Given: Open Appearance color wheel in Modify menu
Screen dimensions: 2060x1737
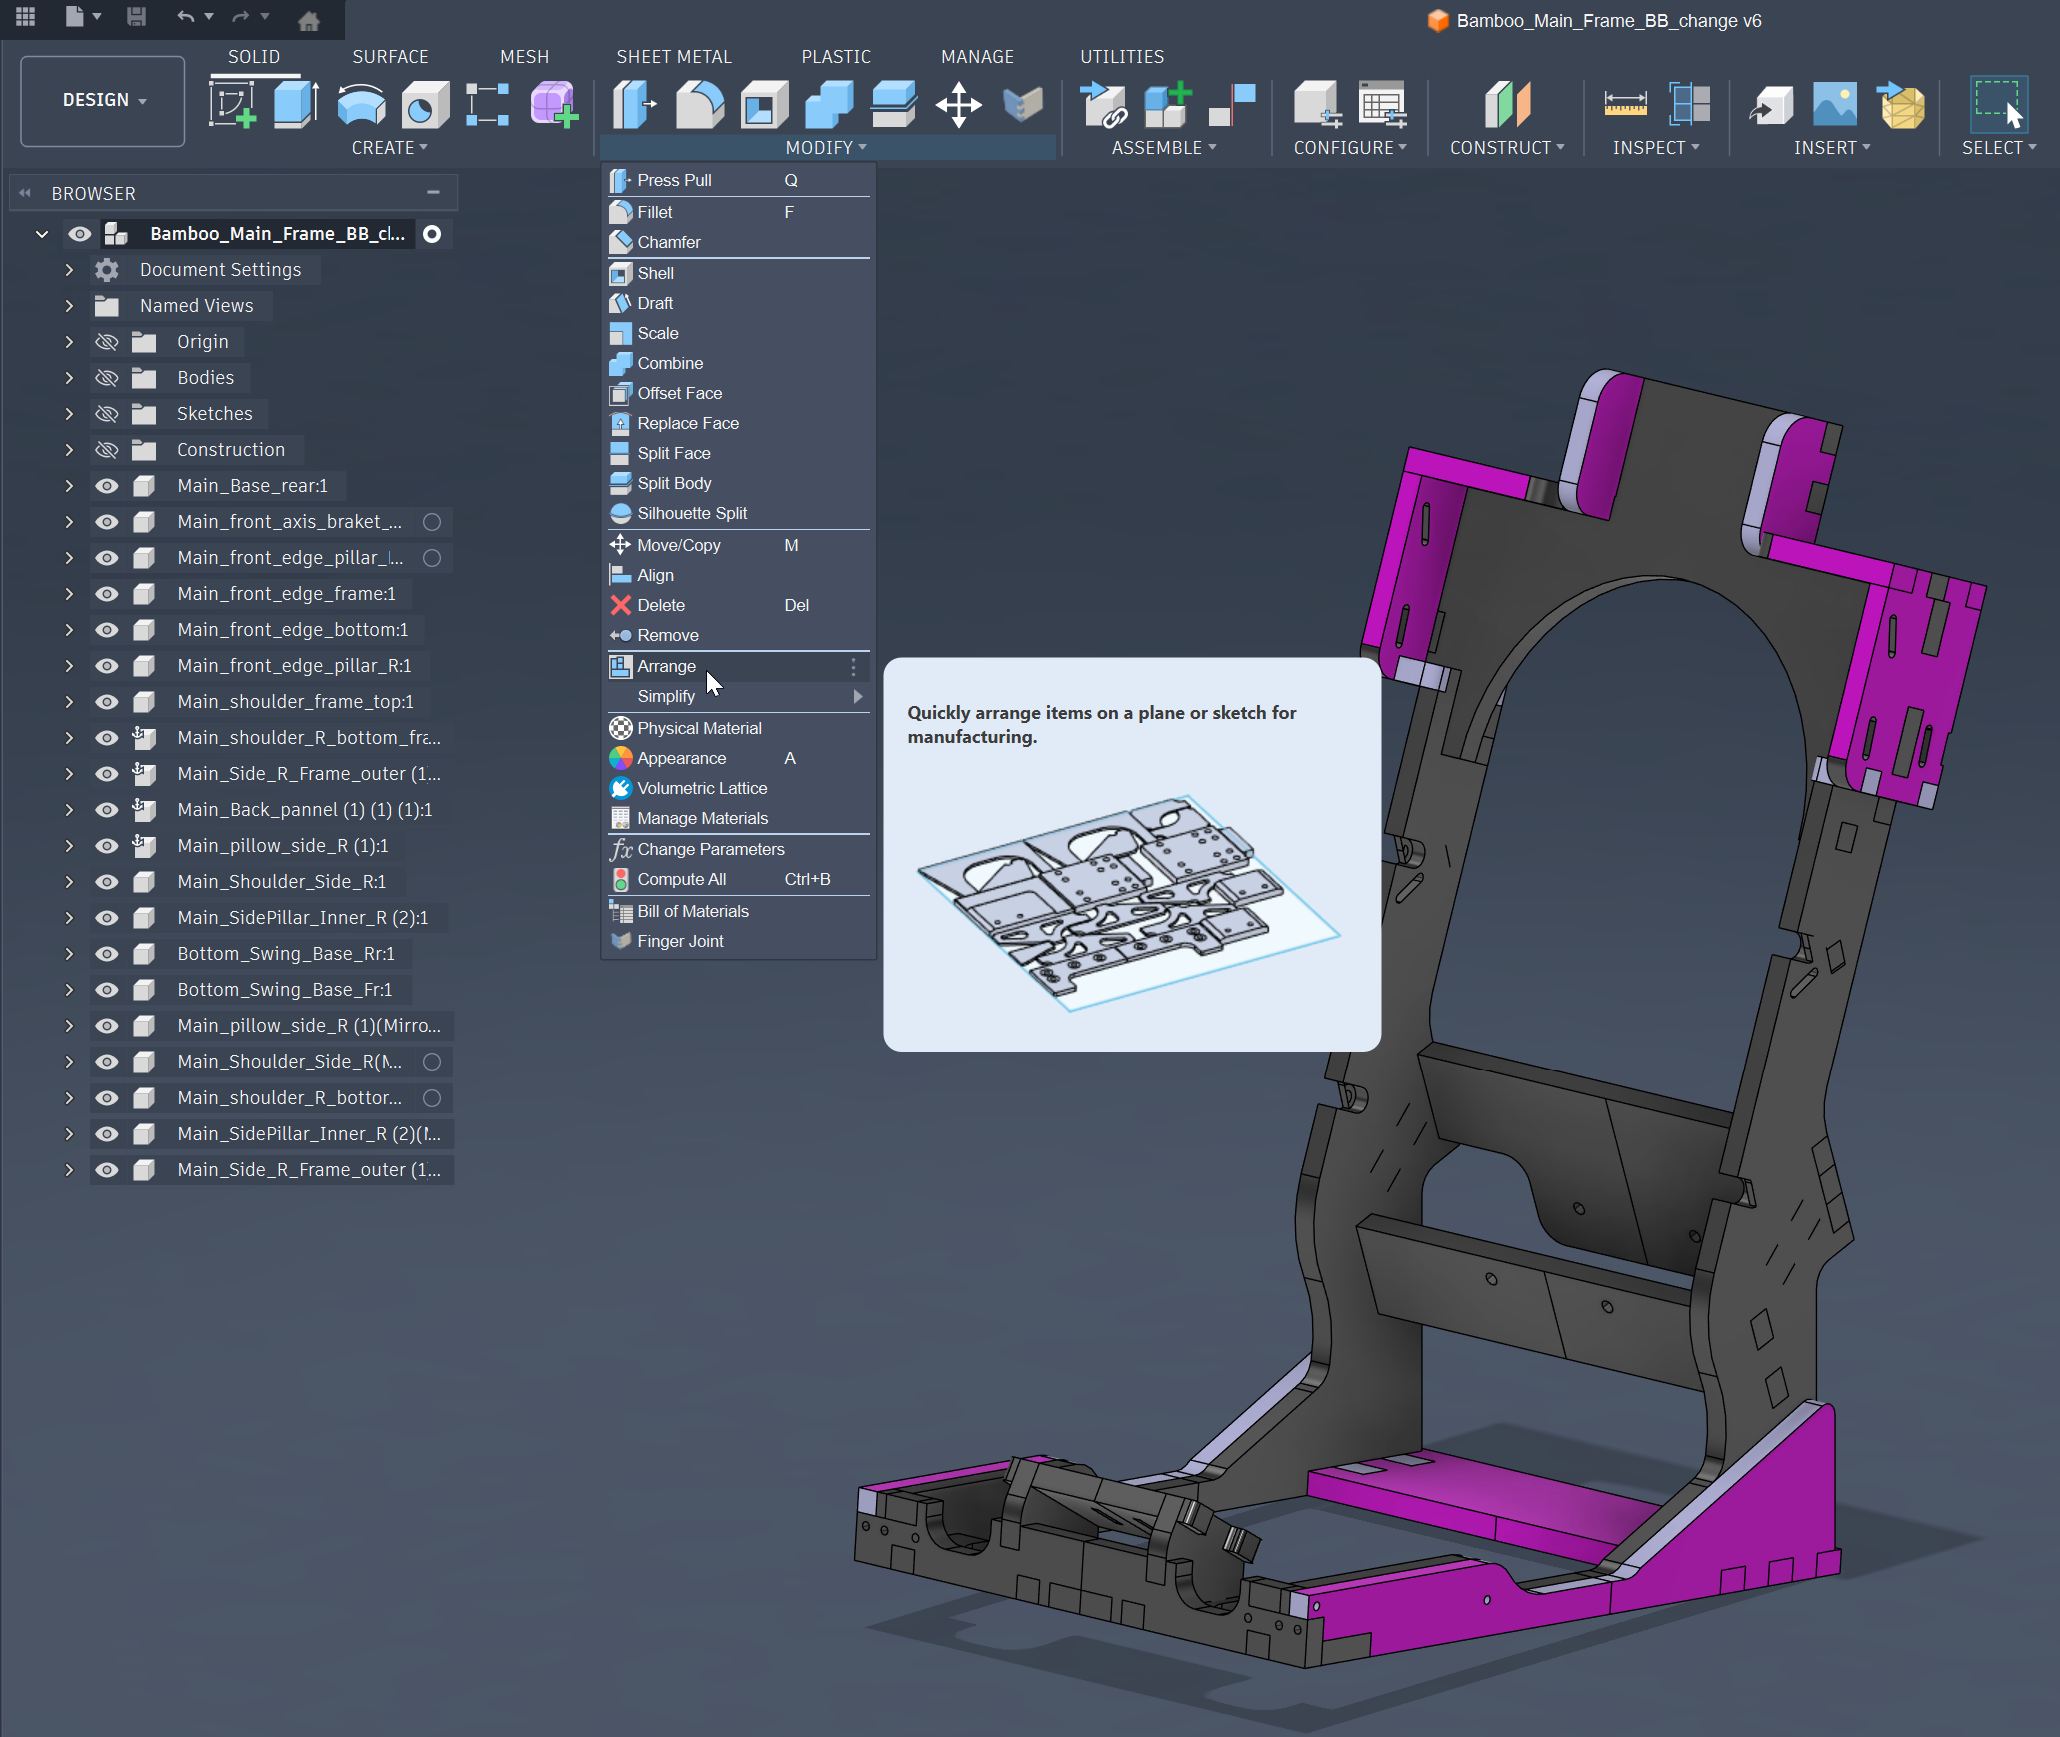Looking at the screenshot, I should (x=621, y=758).
